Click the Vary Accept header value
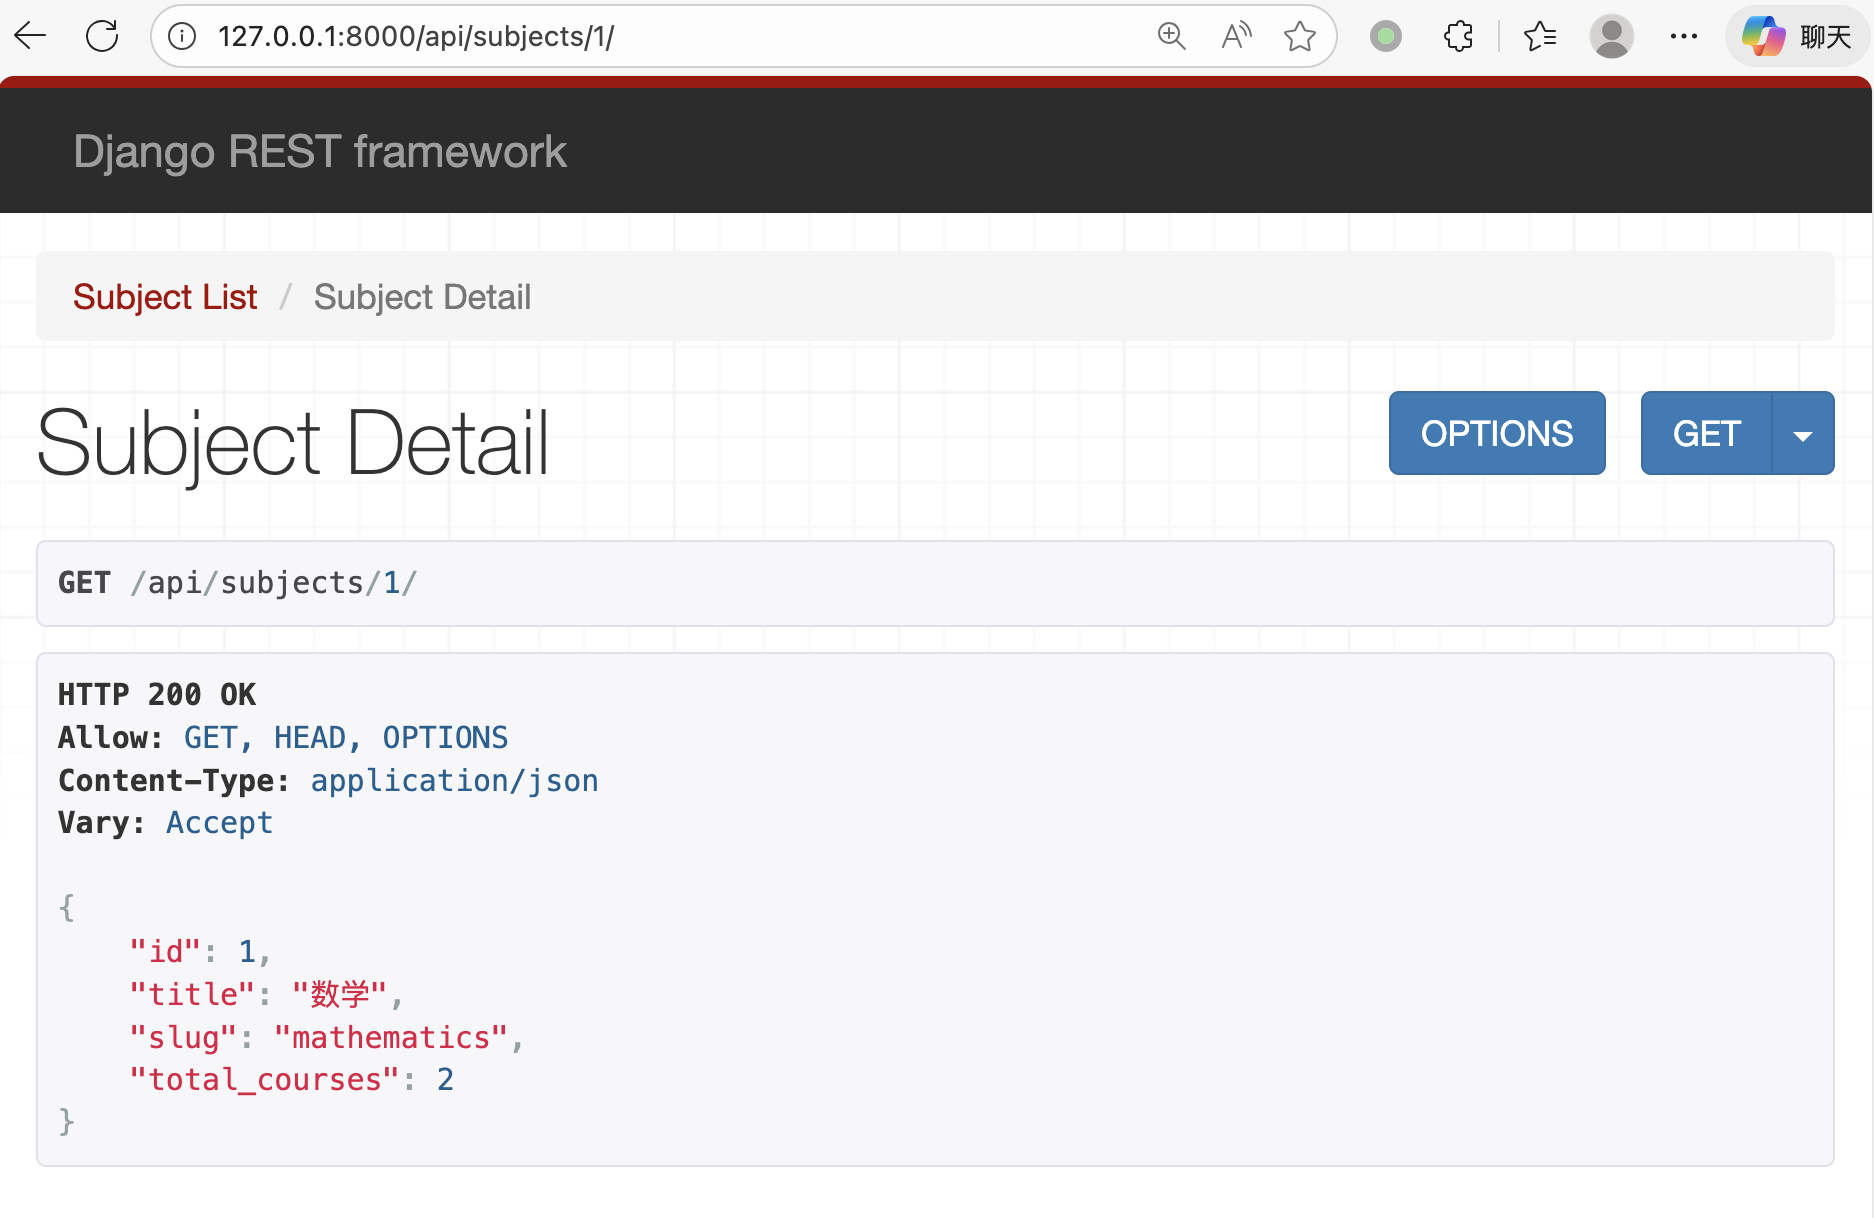1874x1218 pixels. (x=219, y=823)
